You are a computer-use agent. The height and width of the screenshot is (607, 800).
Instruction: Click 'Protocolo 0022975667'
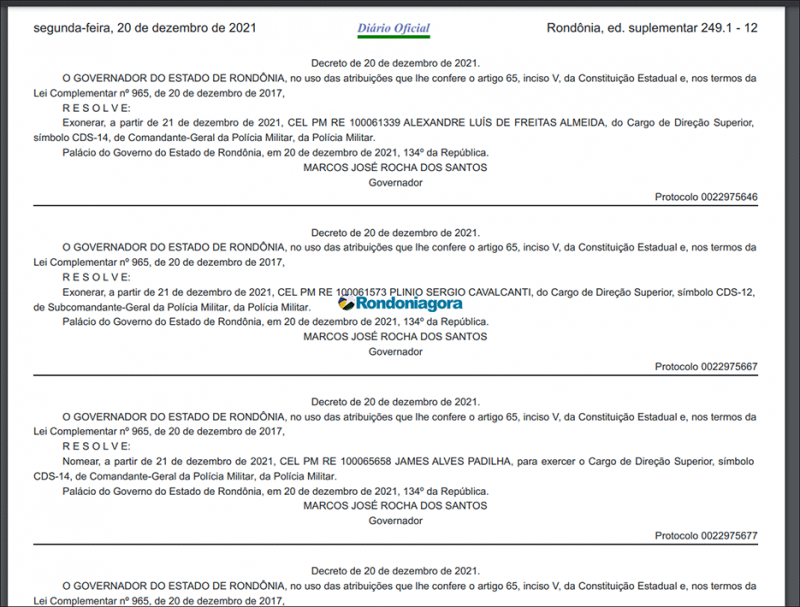[706, 366]
